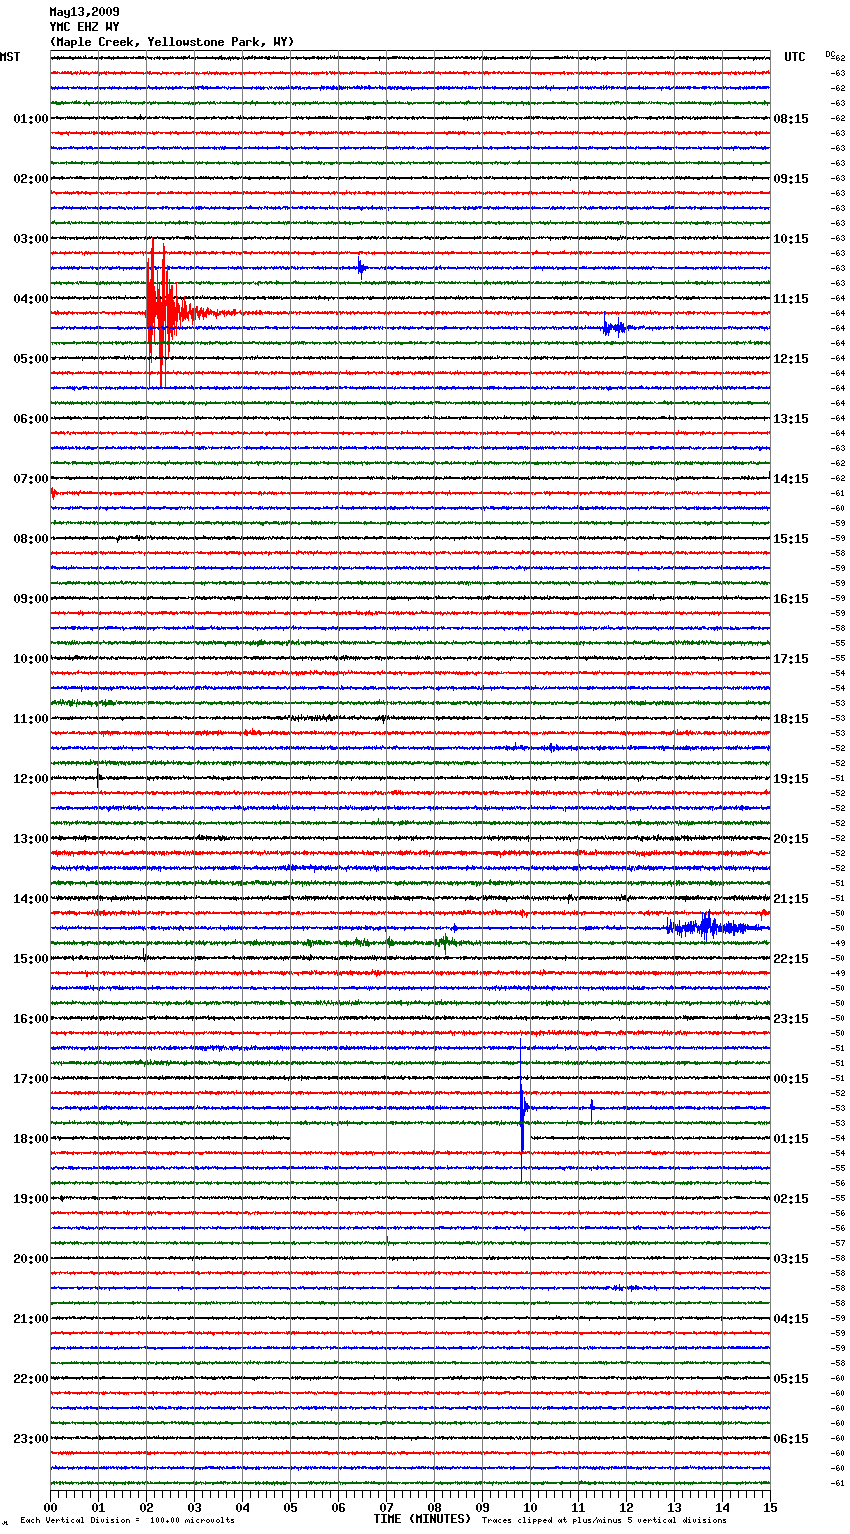Click the small blue blip after the 17:00 spike
Image resolution: width=850 pixels, height=1534 pixels.
click(x=592, y=1106)
